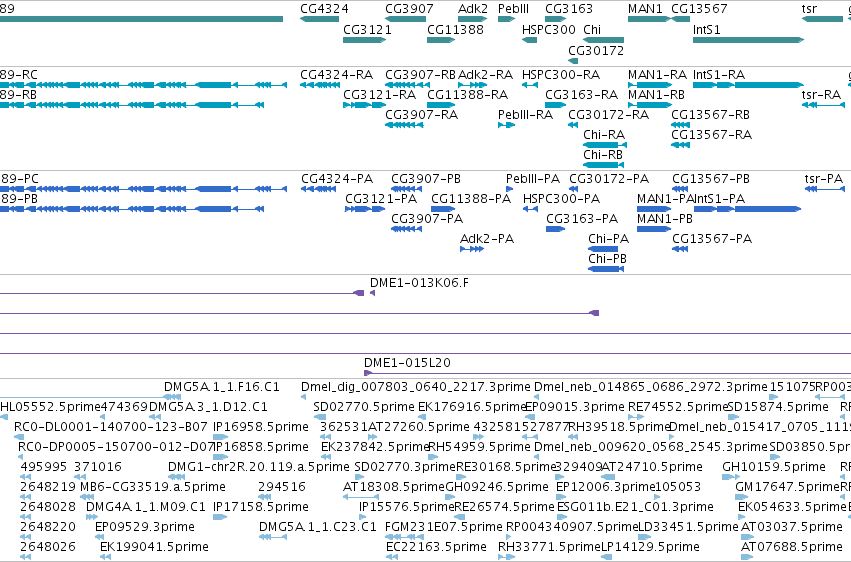Click the Adk2-RA transcript label
The image size is (851, 562).
(x=486, y=75)
